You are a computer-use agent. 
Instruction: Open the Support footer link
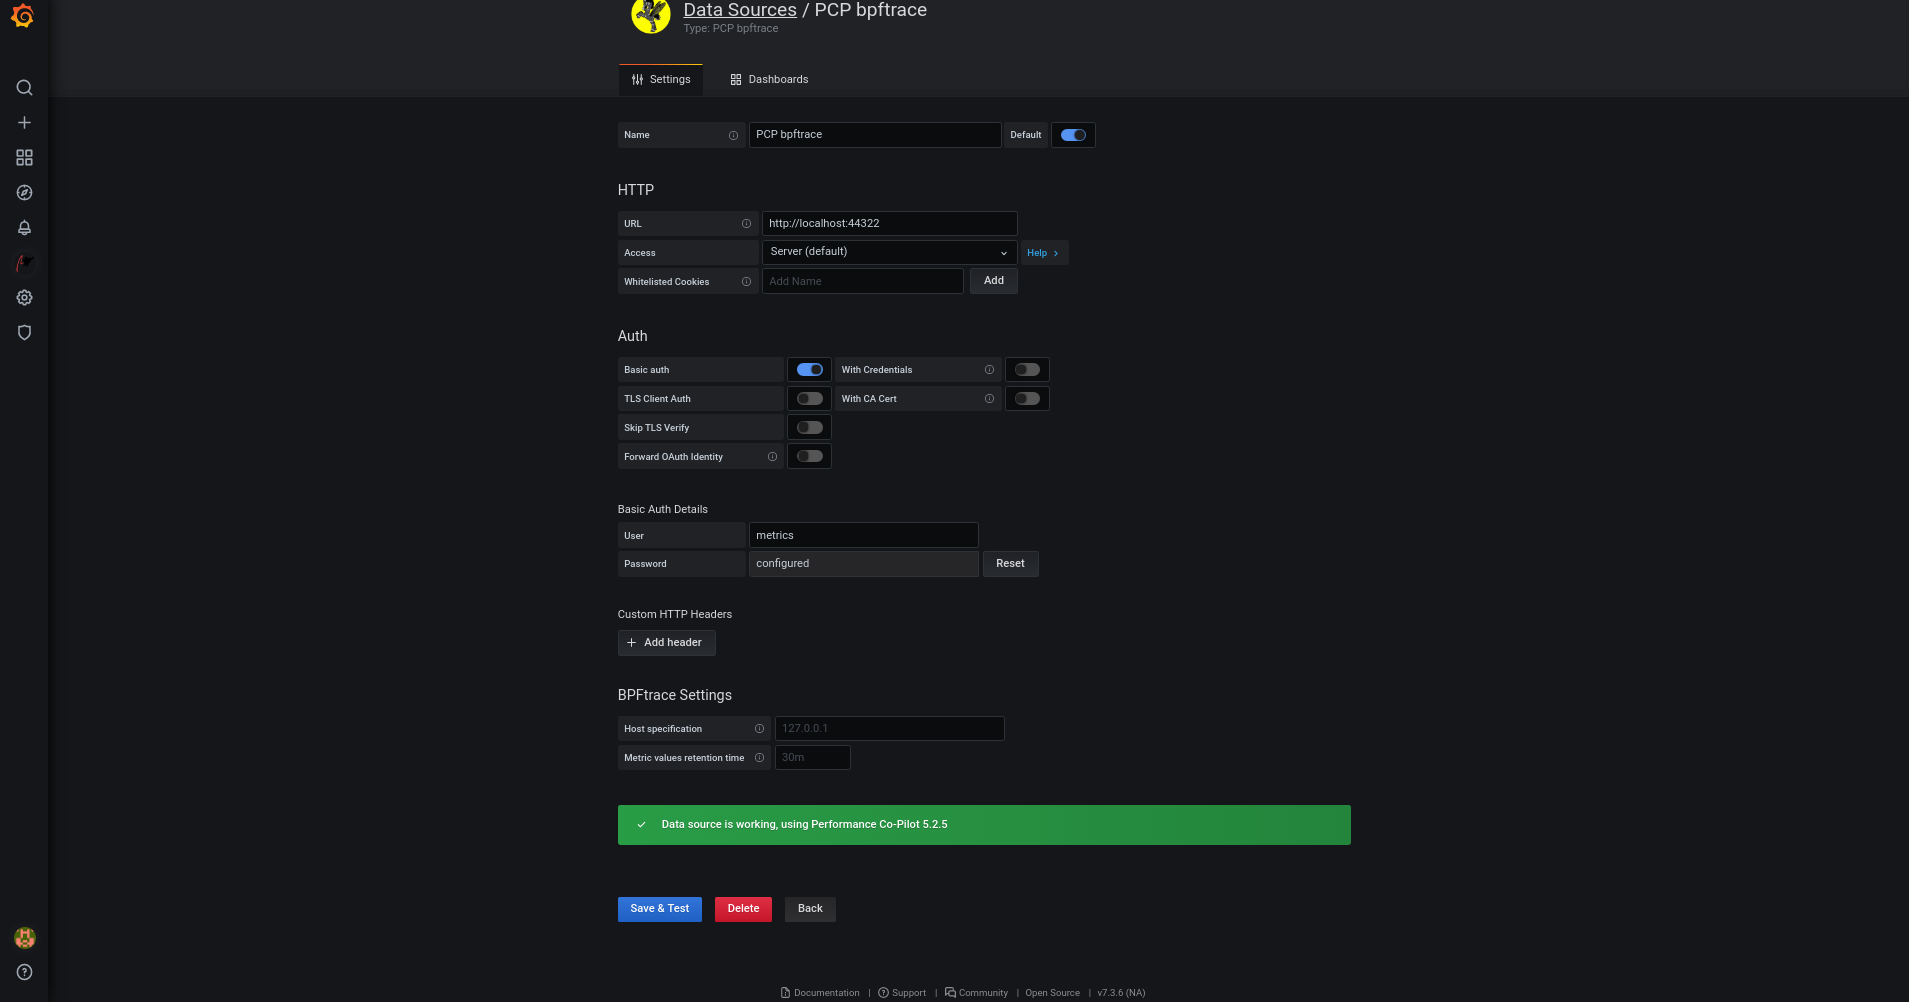pos(902,993)
